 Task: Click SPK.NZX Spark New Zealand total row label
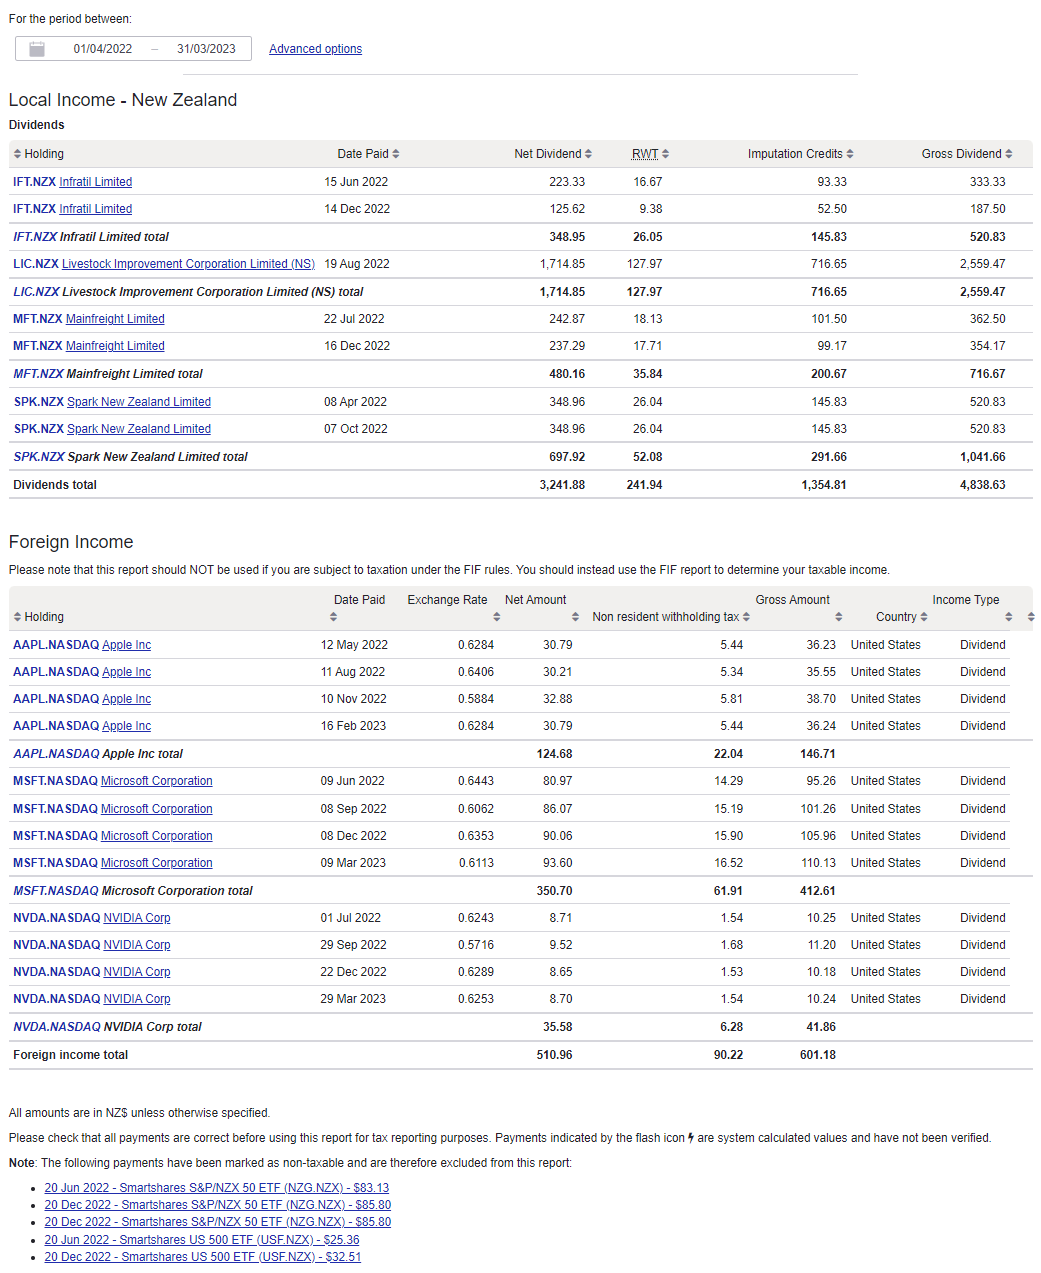[131, 457]
